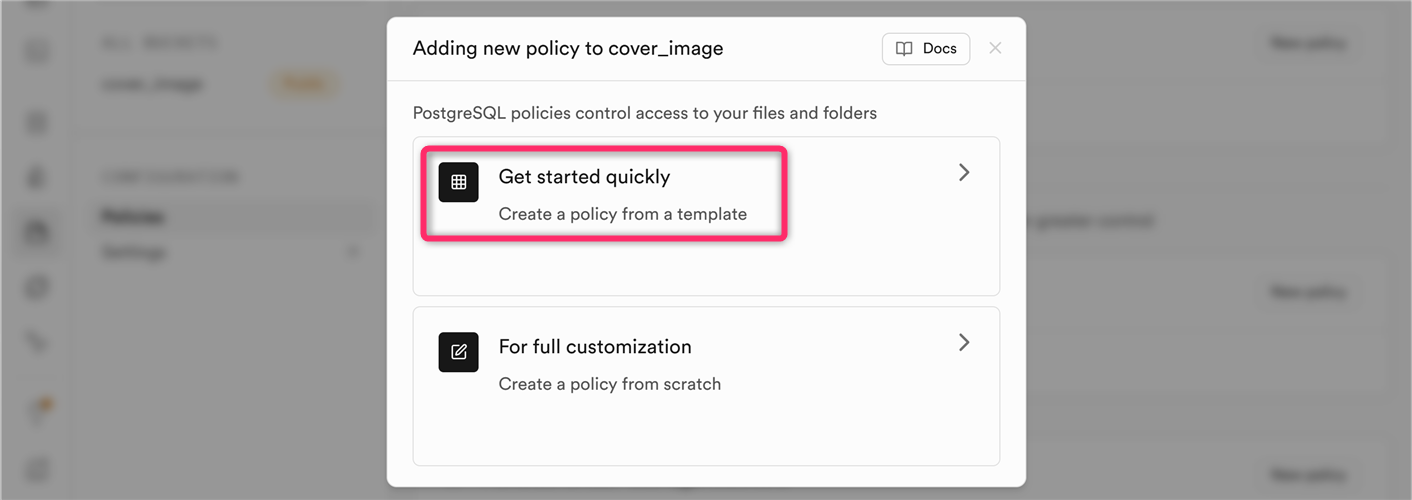The height and width of the screenshot is (500, 1412).
Task: Select the cover_image bucket in background list
Action: (152, 85)
